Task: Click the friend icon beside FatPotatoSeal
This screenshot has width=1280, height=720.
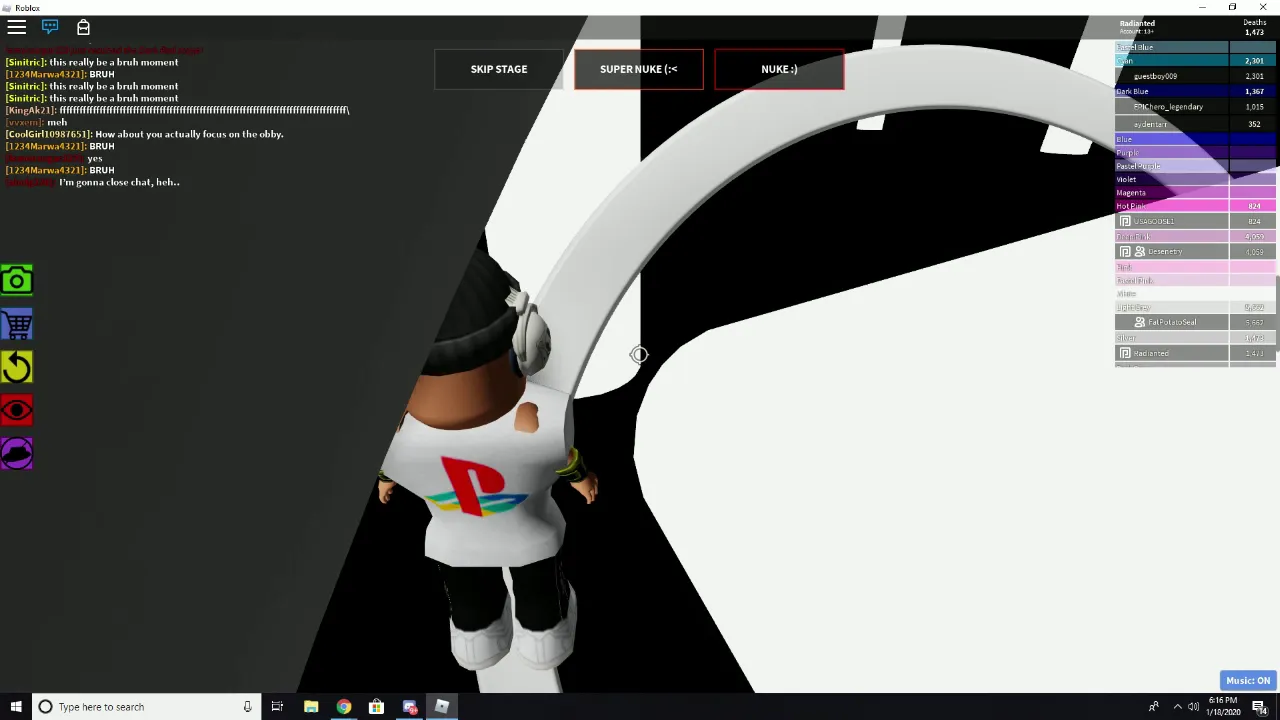Action: (x=1140, y=322)
